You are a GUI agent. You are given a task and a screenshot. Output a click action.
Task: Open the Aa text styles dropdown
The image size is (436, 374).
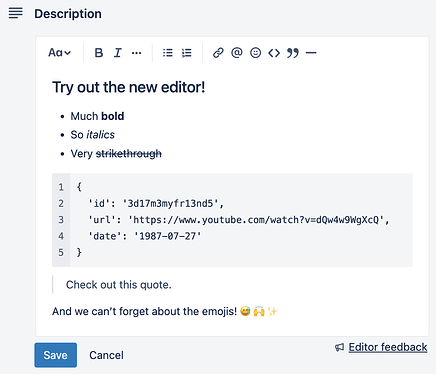[59, 53]
